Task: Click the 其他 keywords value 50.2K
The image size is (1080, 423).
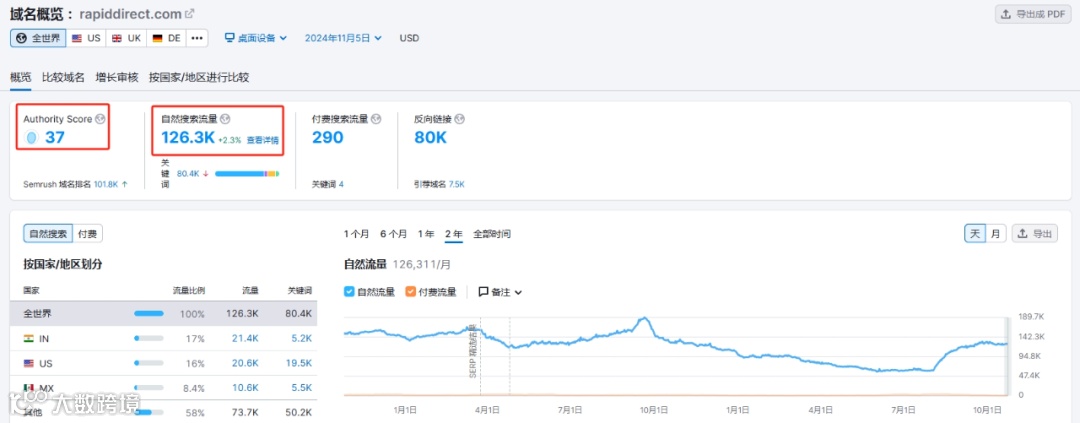Action: point(298,413)
